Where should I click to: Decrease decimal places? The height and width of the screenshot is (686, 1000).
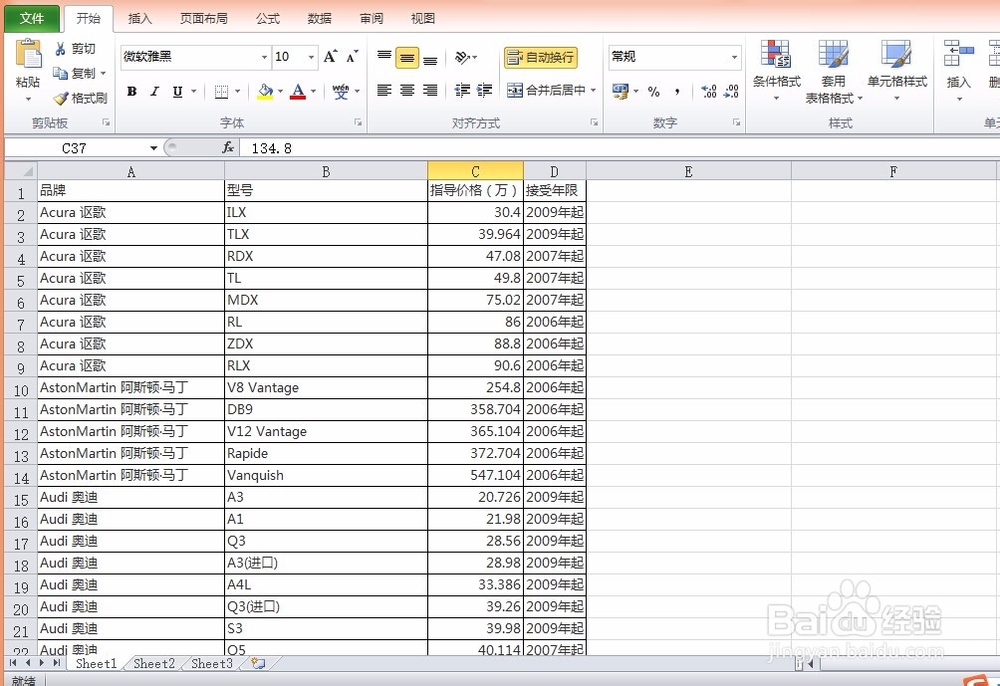point(732,91)
